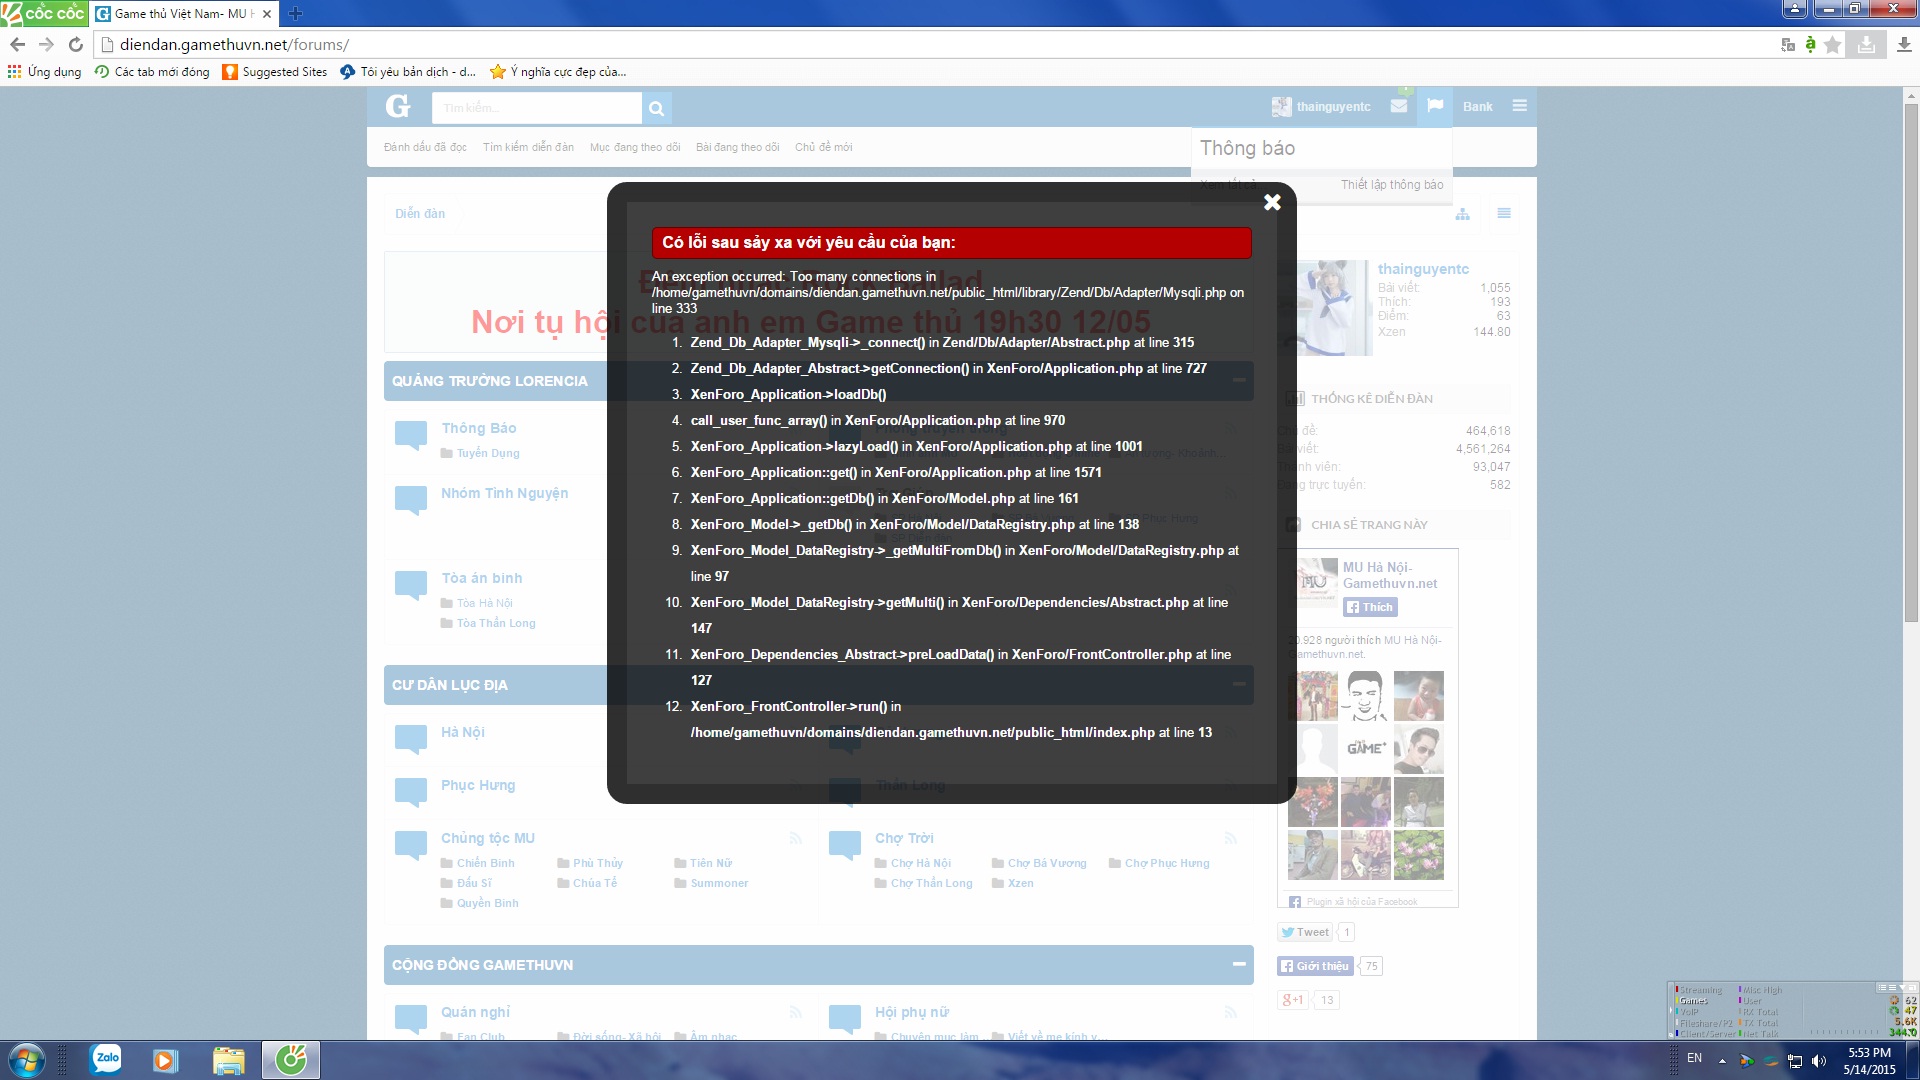Select the Game thủ Việt Nam browser tab
The height and width of the screenshot is (1080, 1920).
coord(184,14)
